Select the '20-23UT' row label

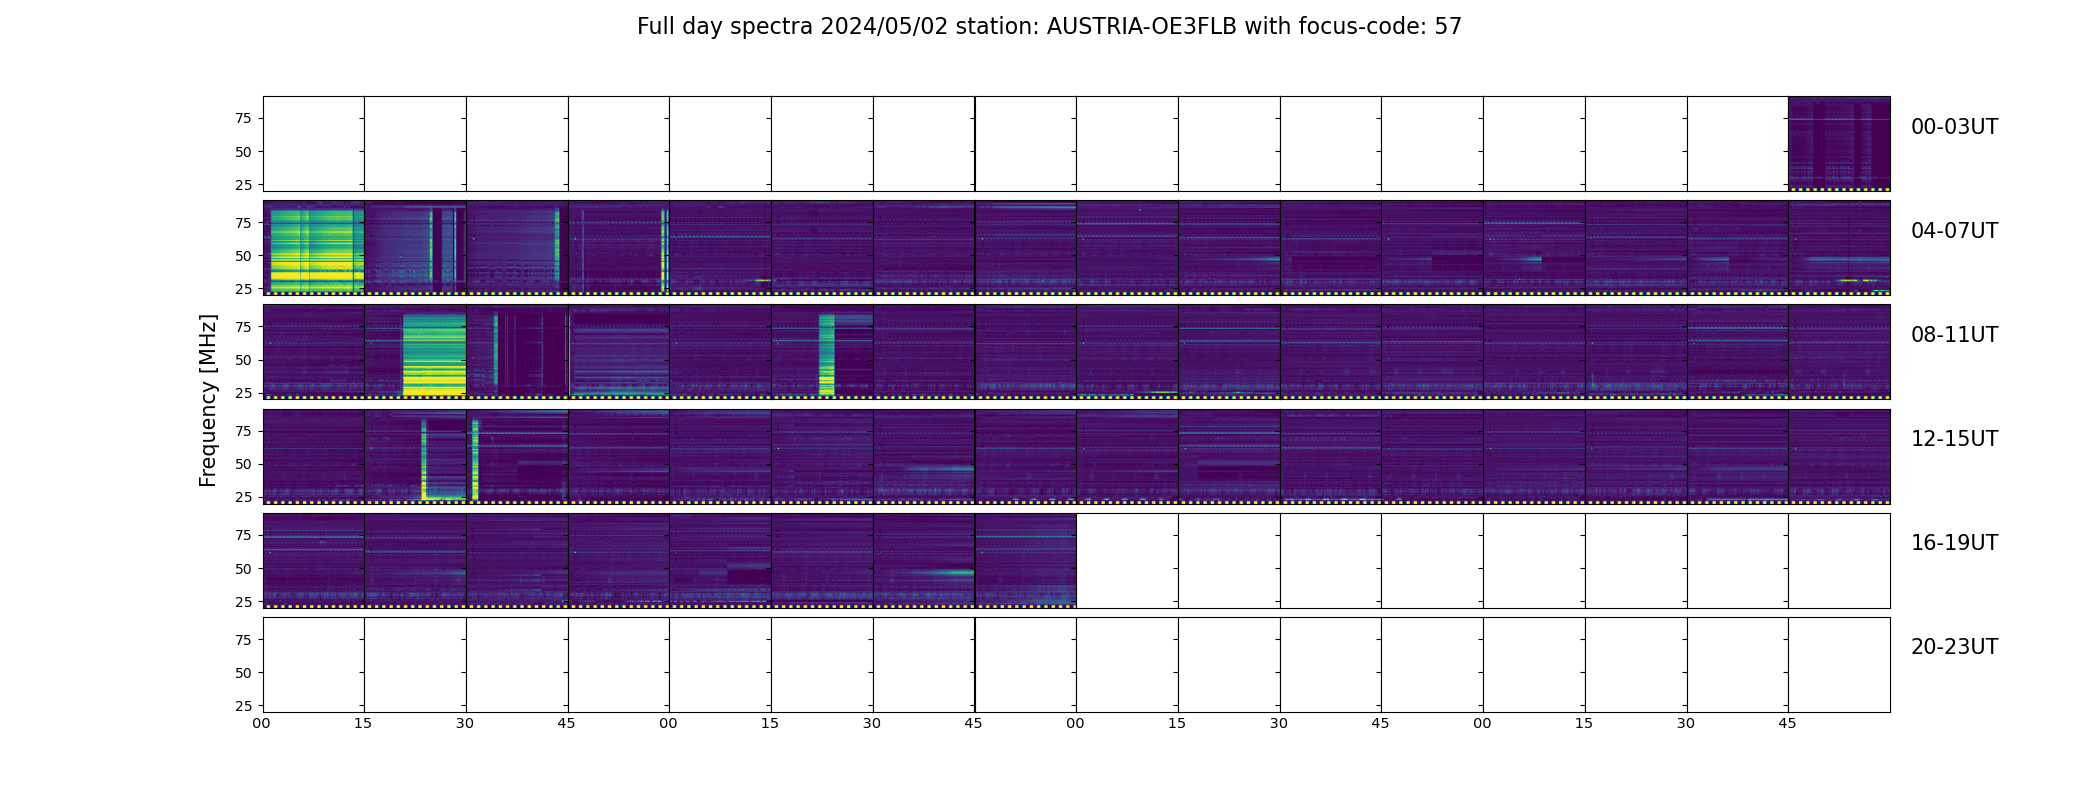coord(1954,647)
